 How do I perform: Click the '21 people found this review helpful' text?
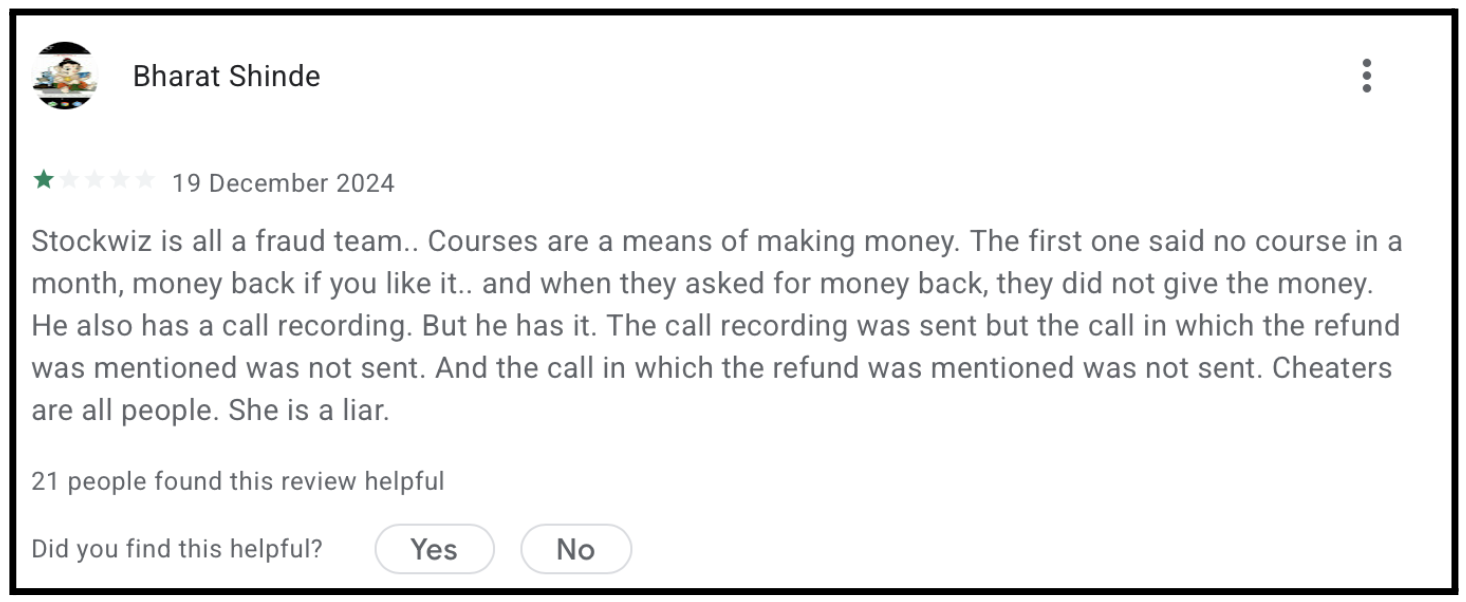click(x=237, y=480)
